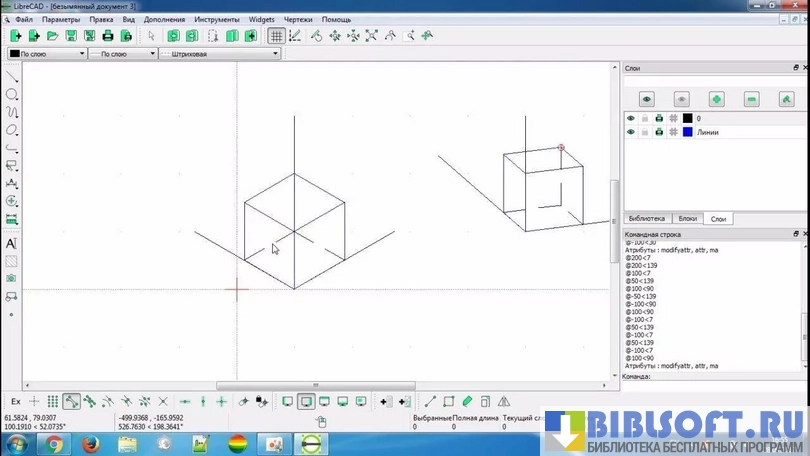Viewport: 810px width, 456px height.
Task: Click the Open file folder icon
Action: click(x=52, y=36)
